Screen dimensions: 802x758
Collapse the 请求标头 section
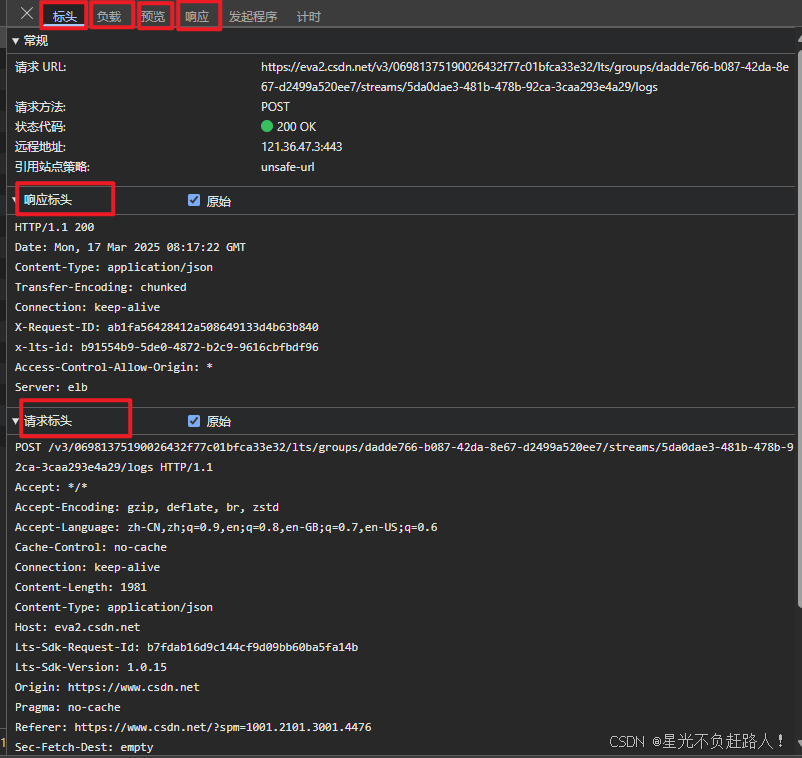[x=15, y=421]
